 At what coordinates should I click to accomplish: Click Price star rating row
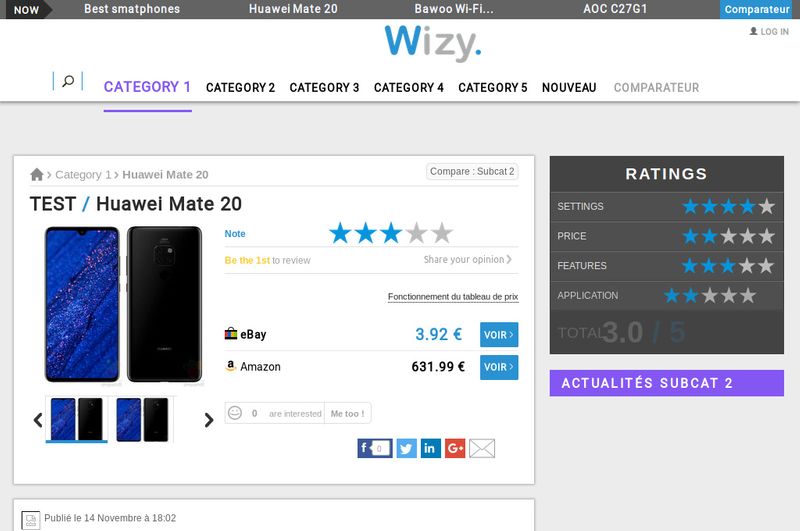pyautogui.click(x=667, y=236)
